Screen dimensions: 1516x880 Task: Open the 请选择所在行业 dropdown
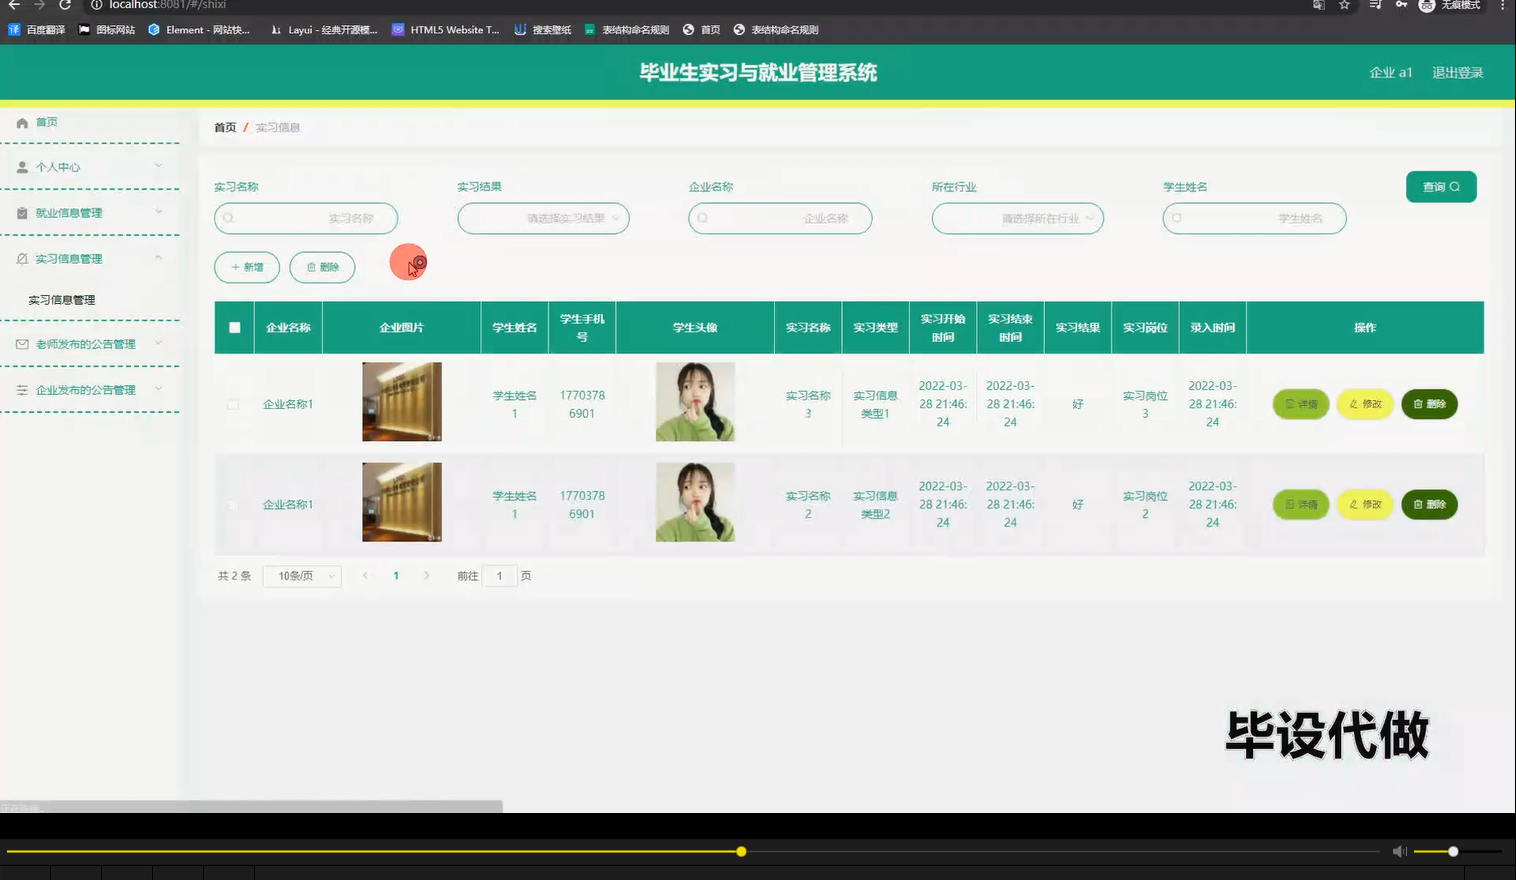pos(1017,218)
